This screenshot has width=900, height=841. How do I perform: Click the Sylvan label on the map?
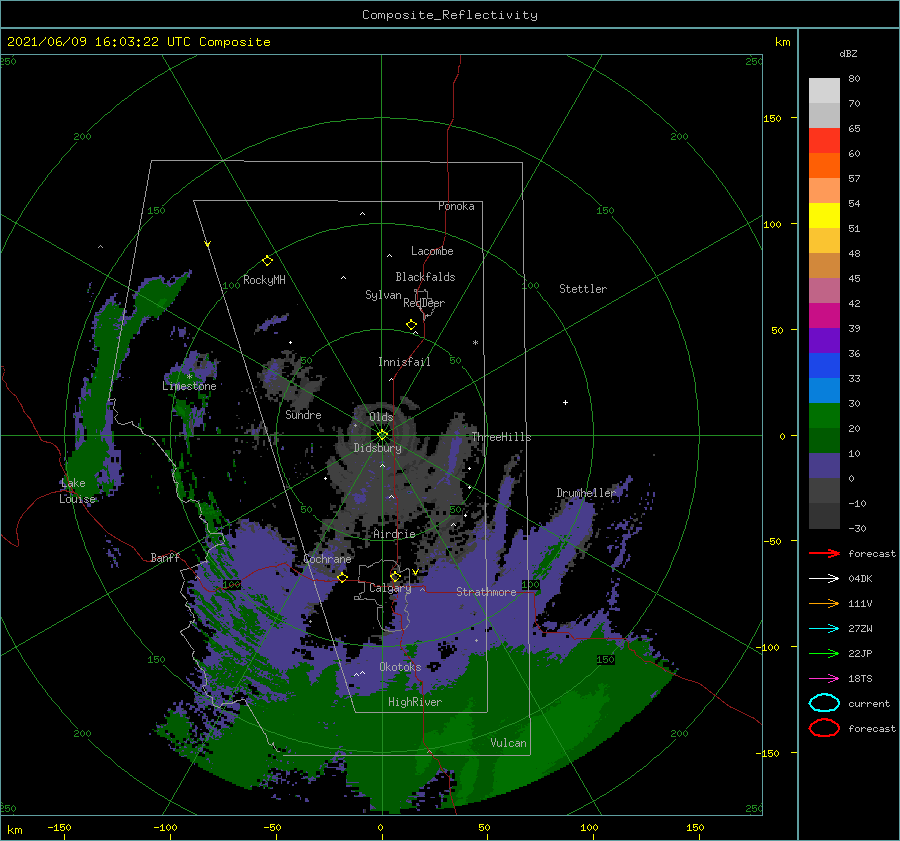click(383, 295)
